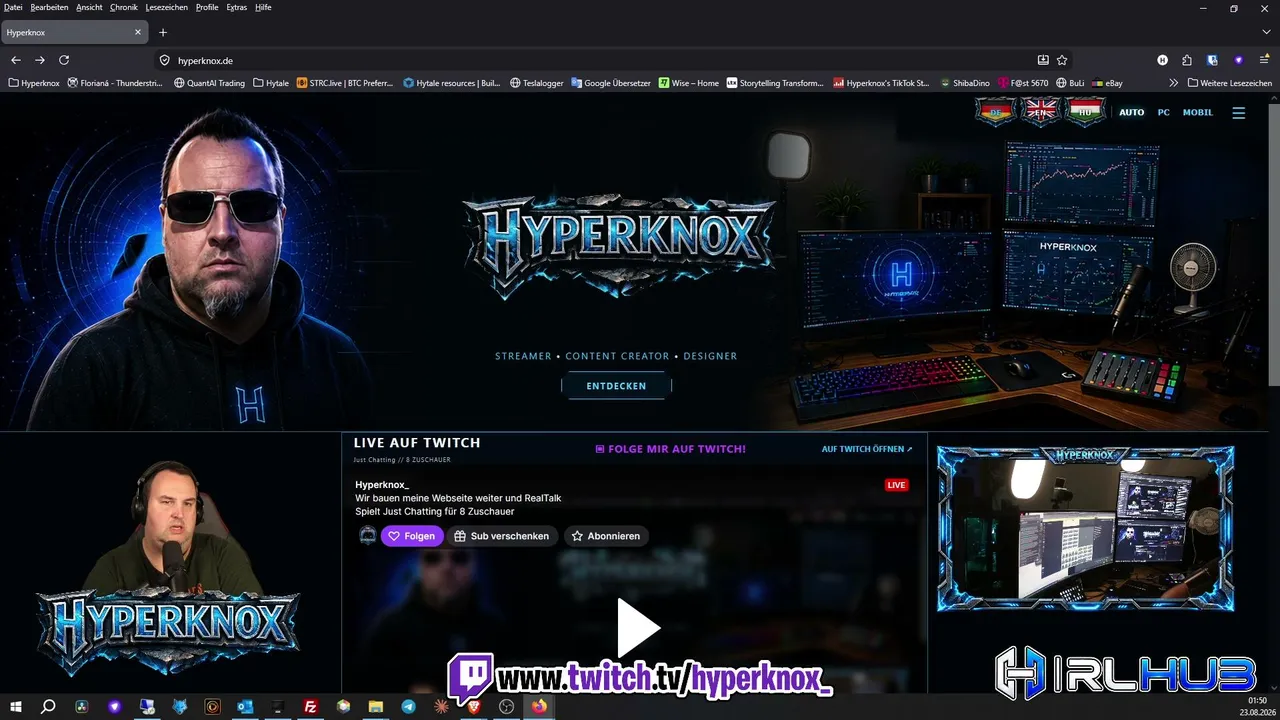
Task: Show more bookmarks via the double chevron
Action: [x=1173, y=83]
